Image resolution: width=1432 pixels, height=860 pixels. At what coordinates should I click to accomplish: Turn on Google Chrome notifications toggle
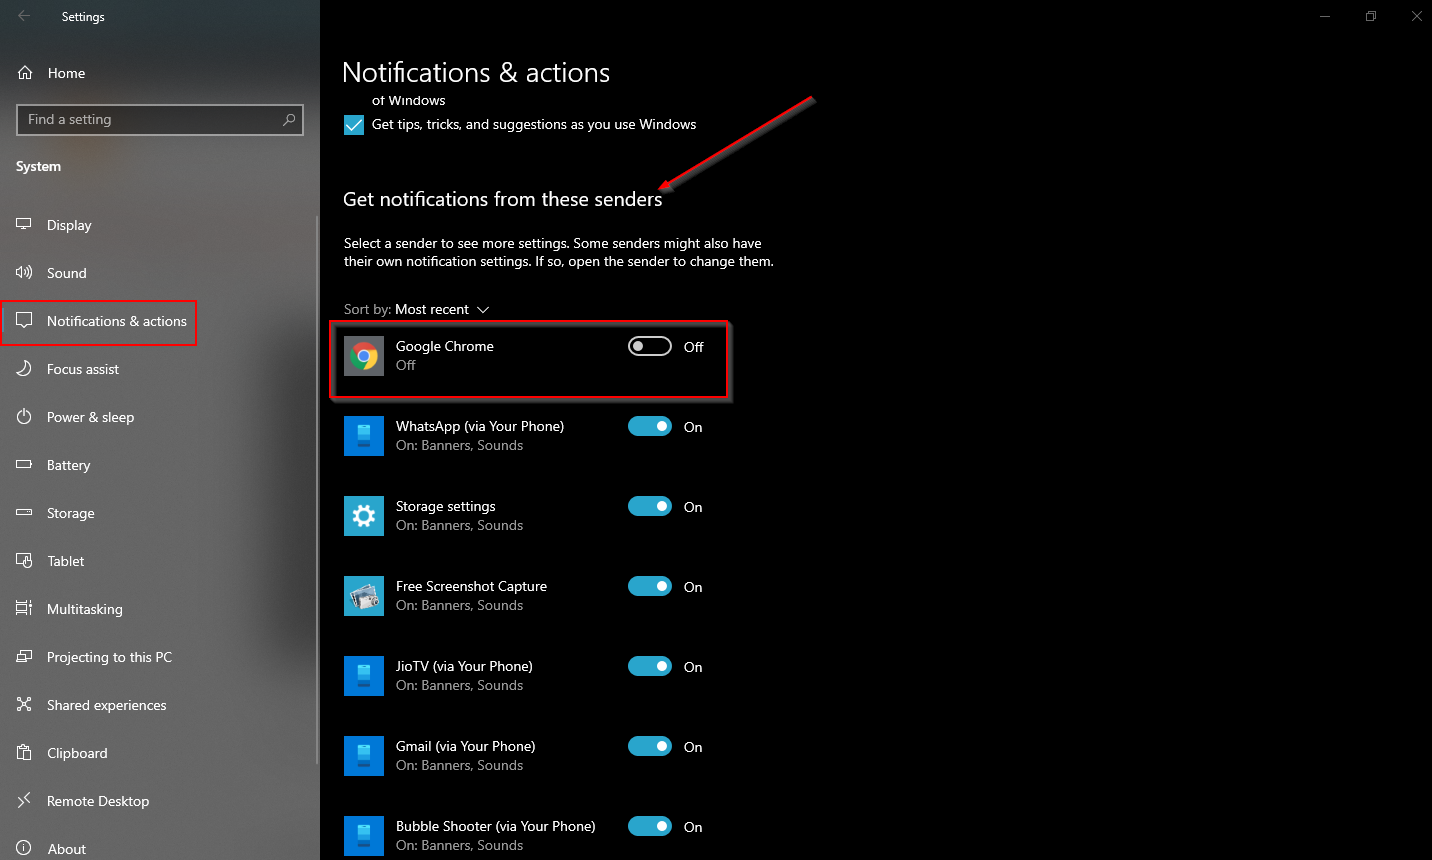click(650, 346)
